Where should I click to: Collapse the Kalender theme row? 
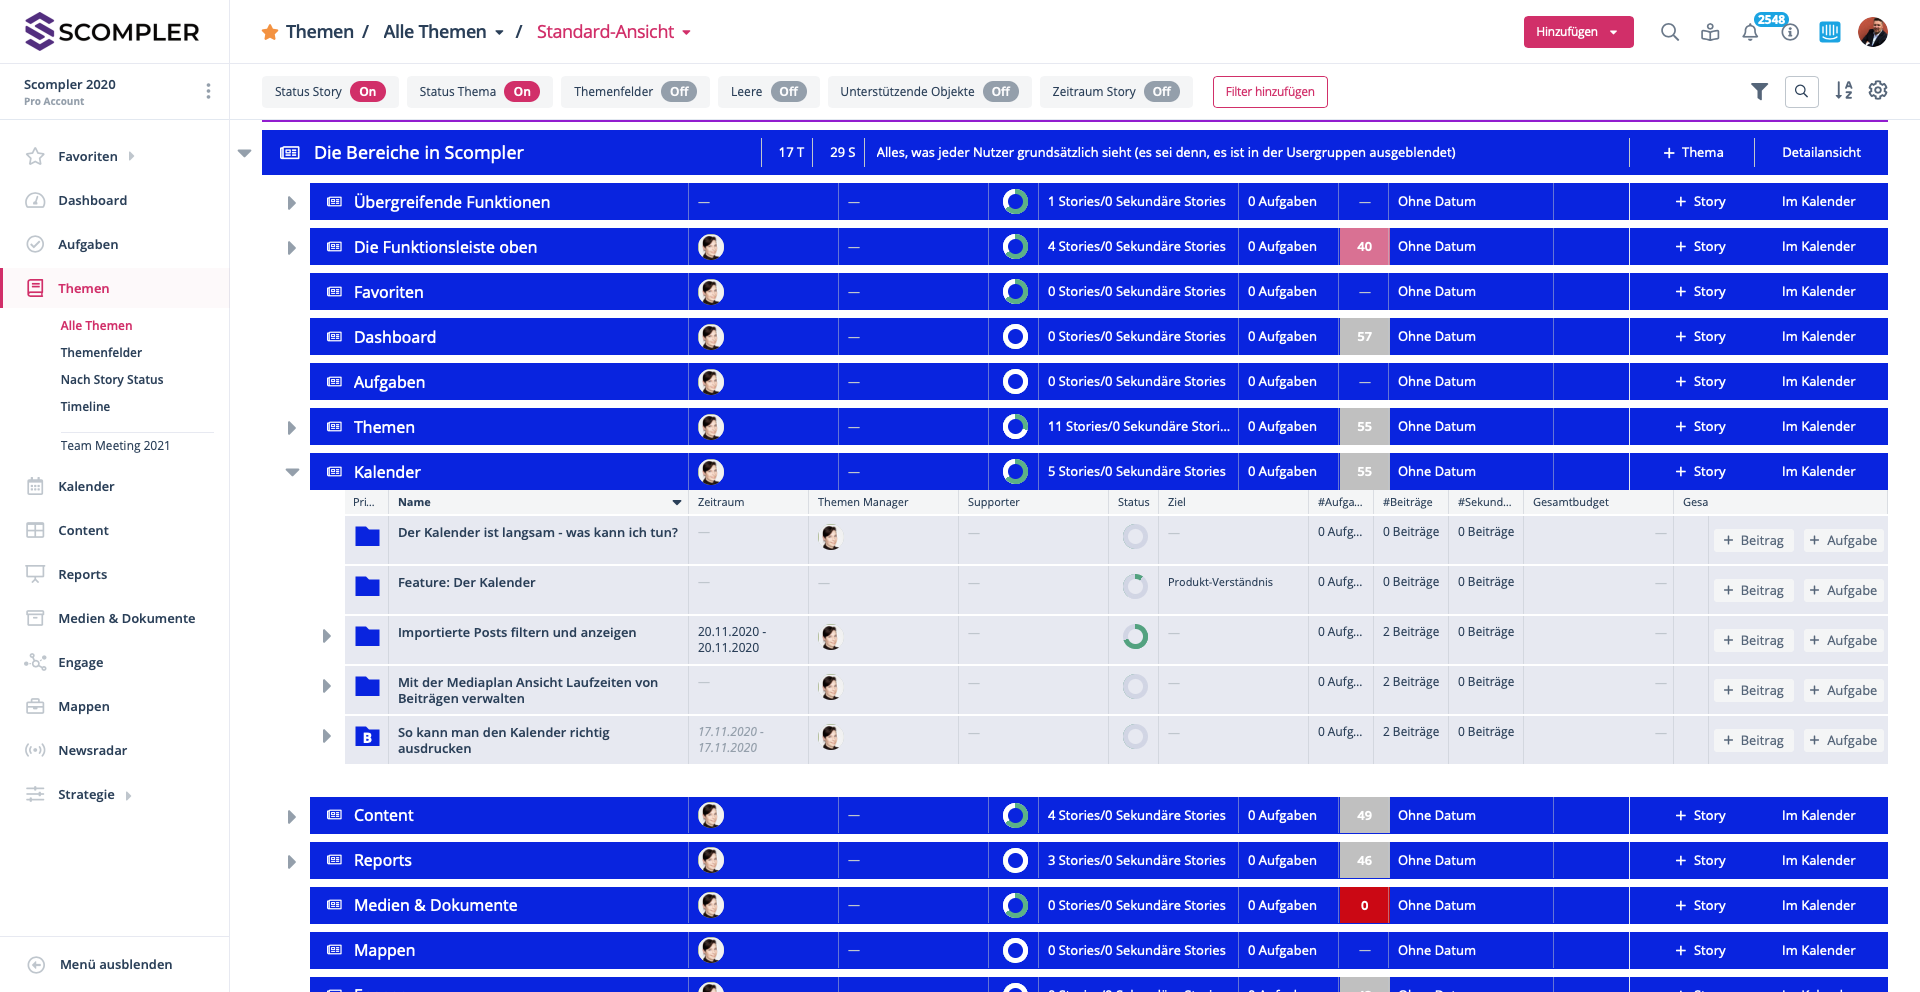pos(292,472)
